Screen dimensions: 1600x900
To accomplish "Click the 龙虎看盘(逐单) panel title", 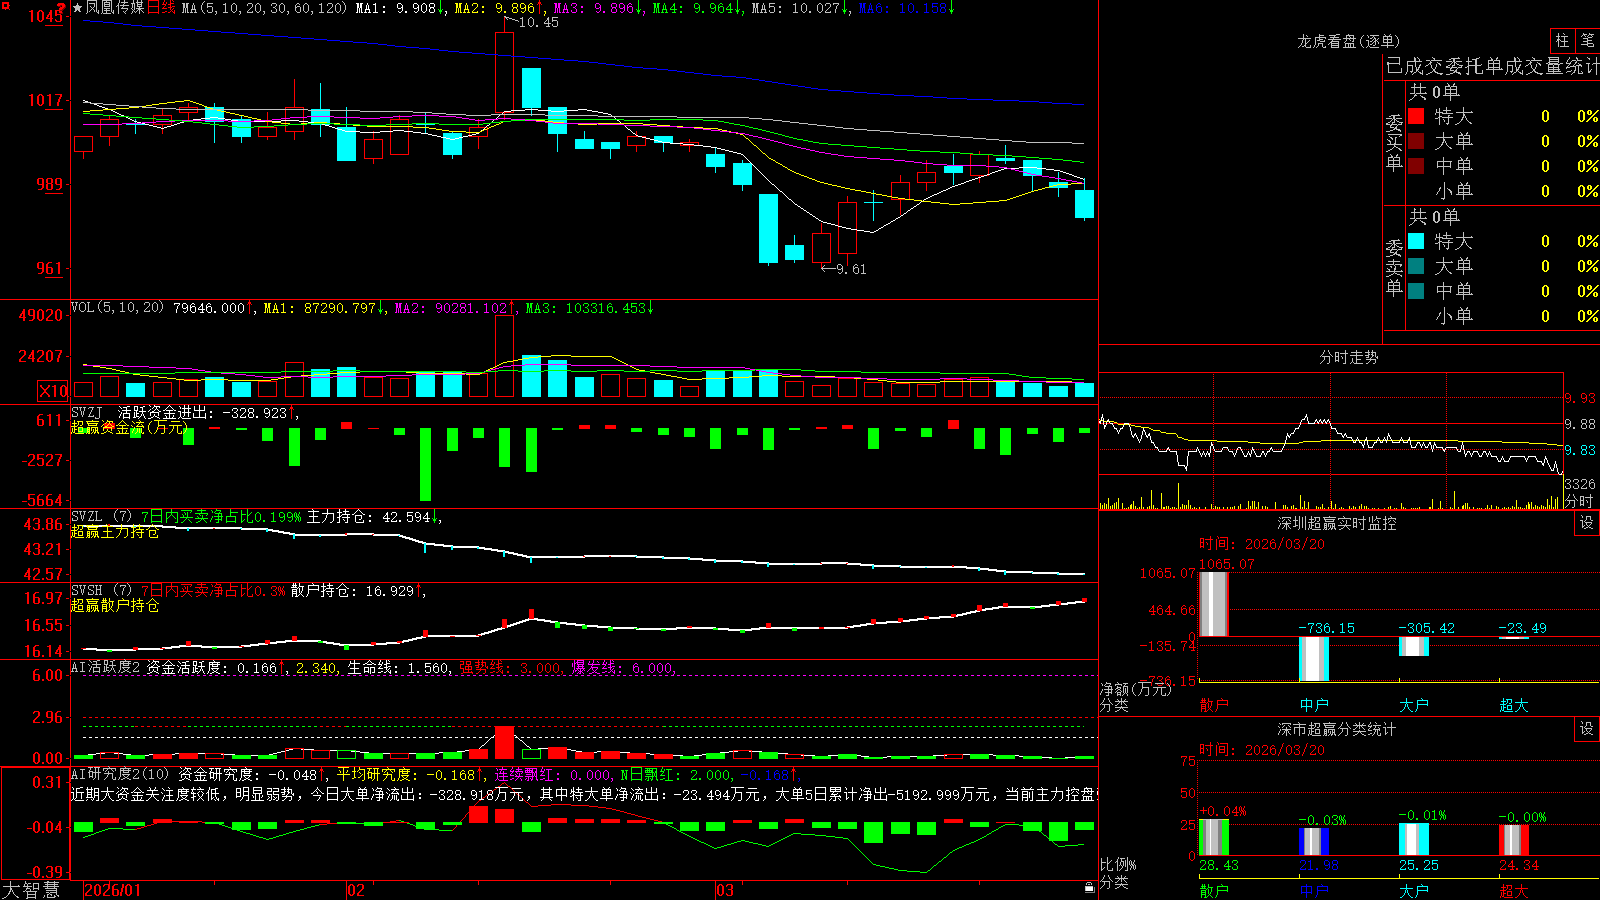I will point(1349,41).
